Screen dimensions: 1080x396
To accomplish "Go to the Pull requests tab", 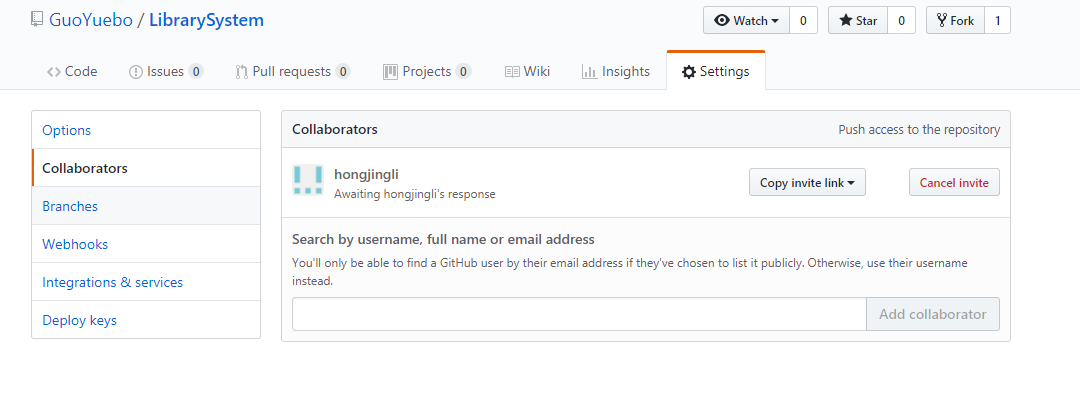I will 293,72.
